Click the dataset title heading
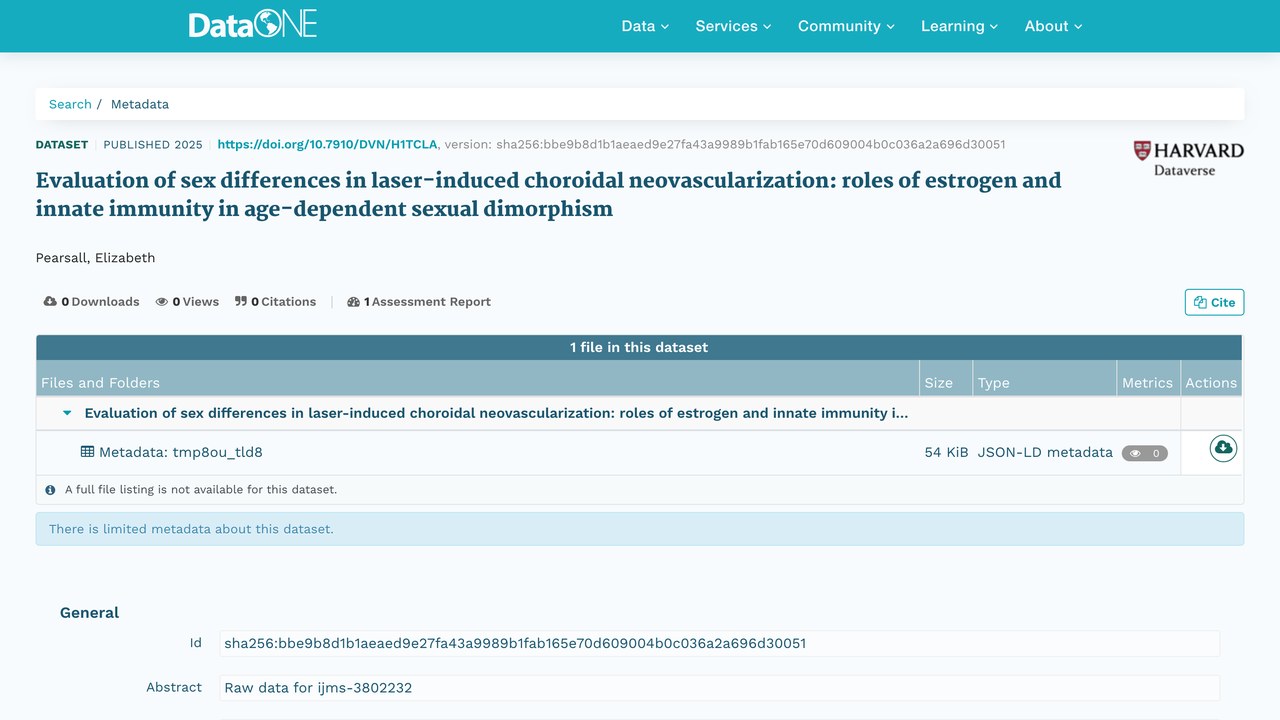Viewport: 1280px width, 720px height. 549,195
